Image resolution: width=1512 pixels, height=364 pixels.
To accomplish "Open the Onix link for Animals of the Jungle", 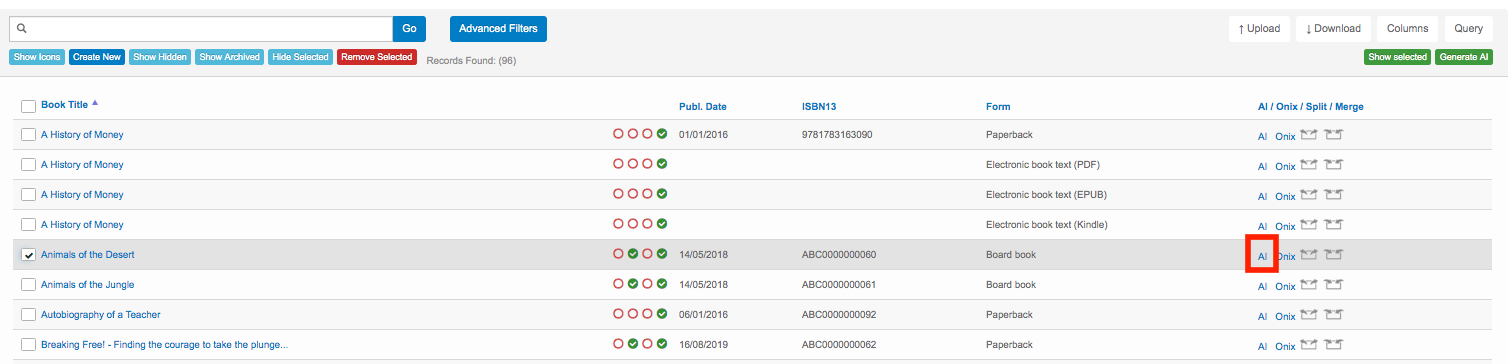I will pos(1286,286).
